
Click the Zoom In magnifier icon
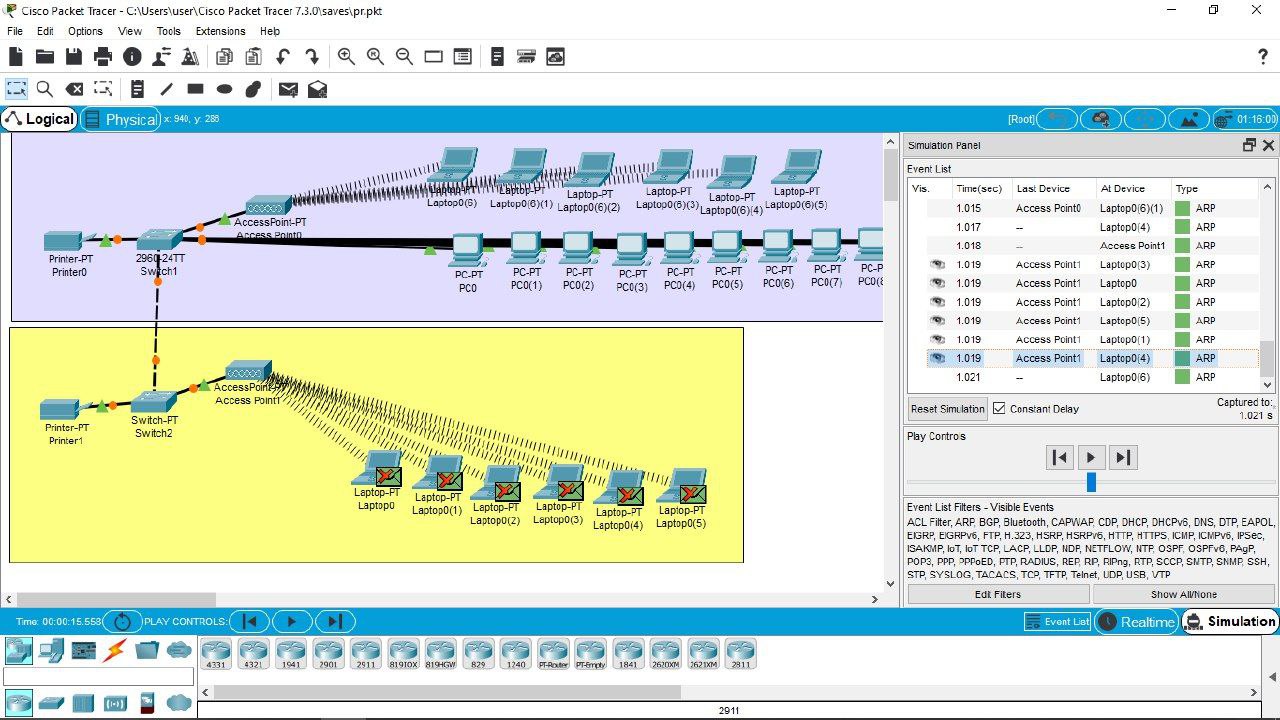tap(346, 57)
